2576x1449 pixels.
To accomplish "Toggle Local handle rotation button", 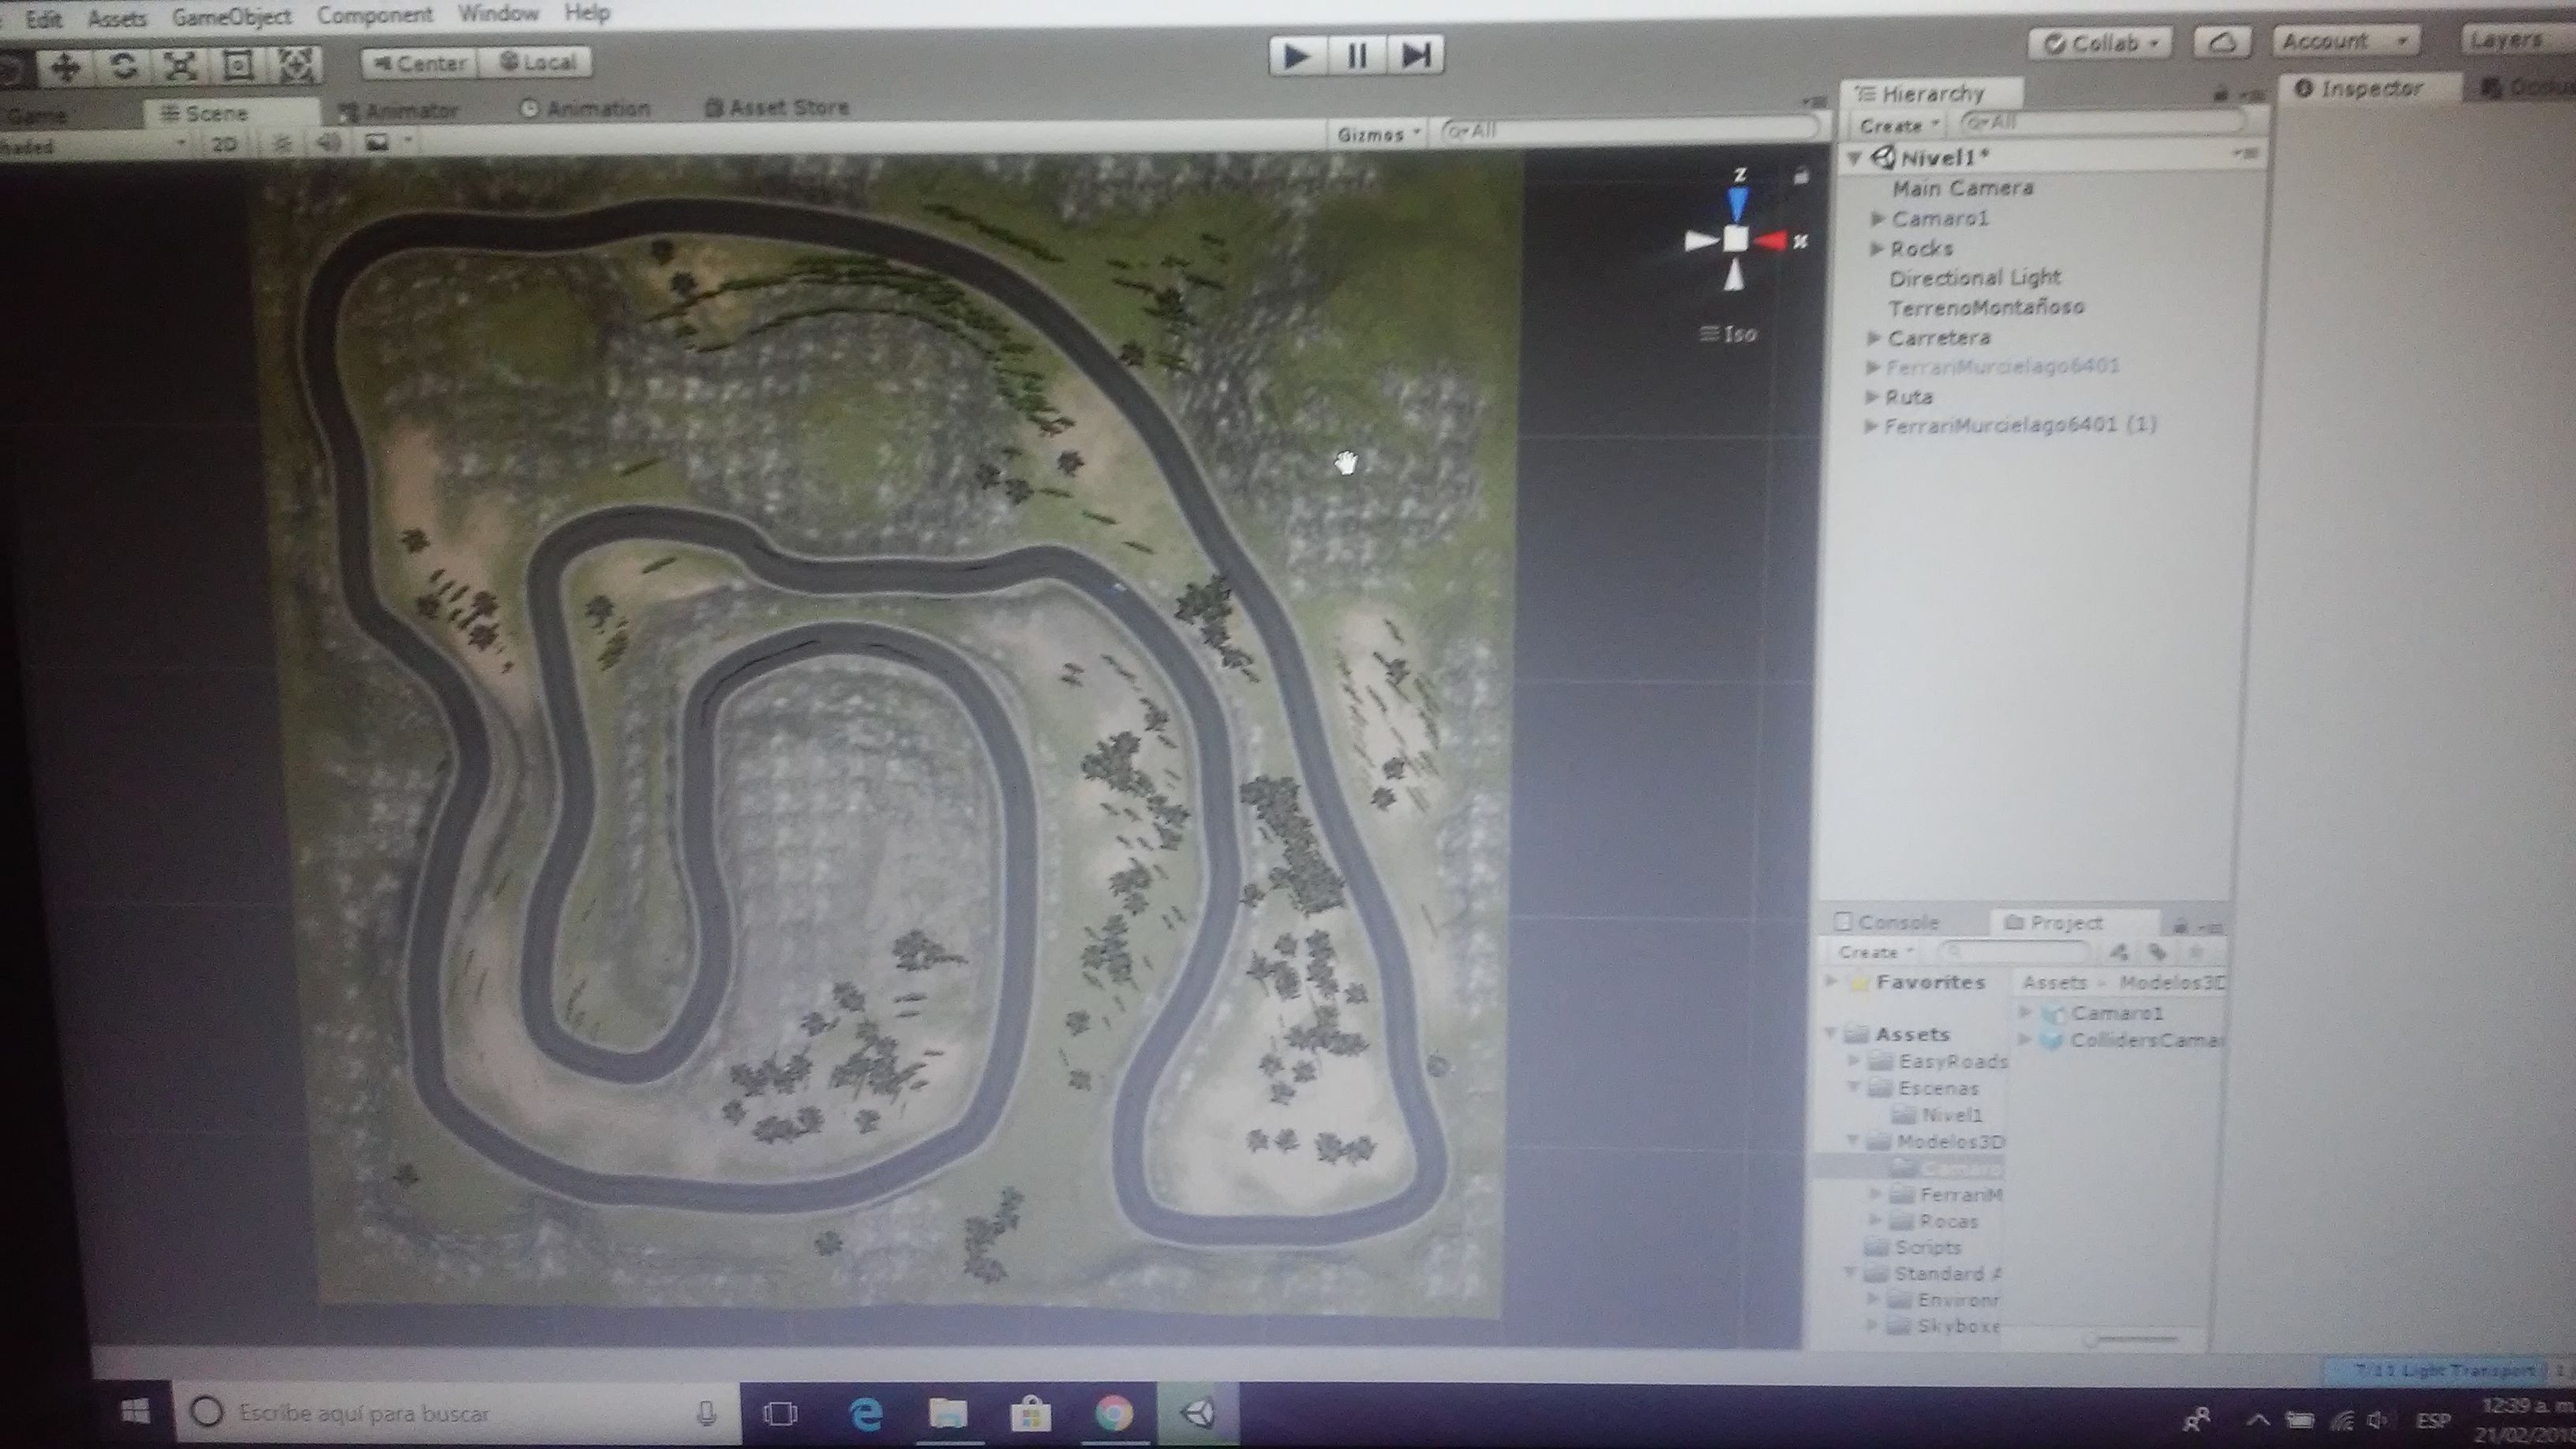I will pyautogui.click(x=536, y=62).
